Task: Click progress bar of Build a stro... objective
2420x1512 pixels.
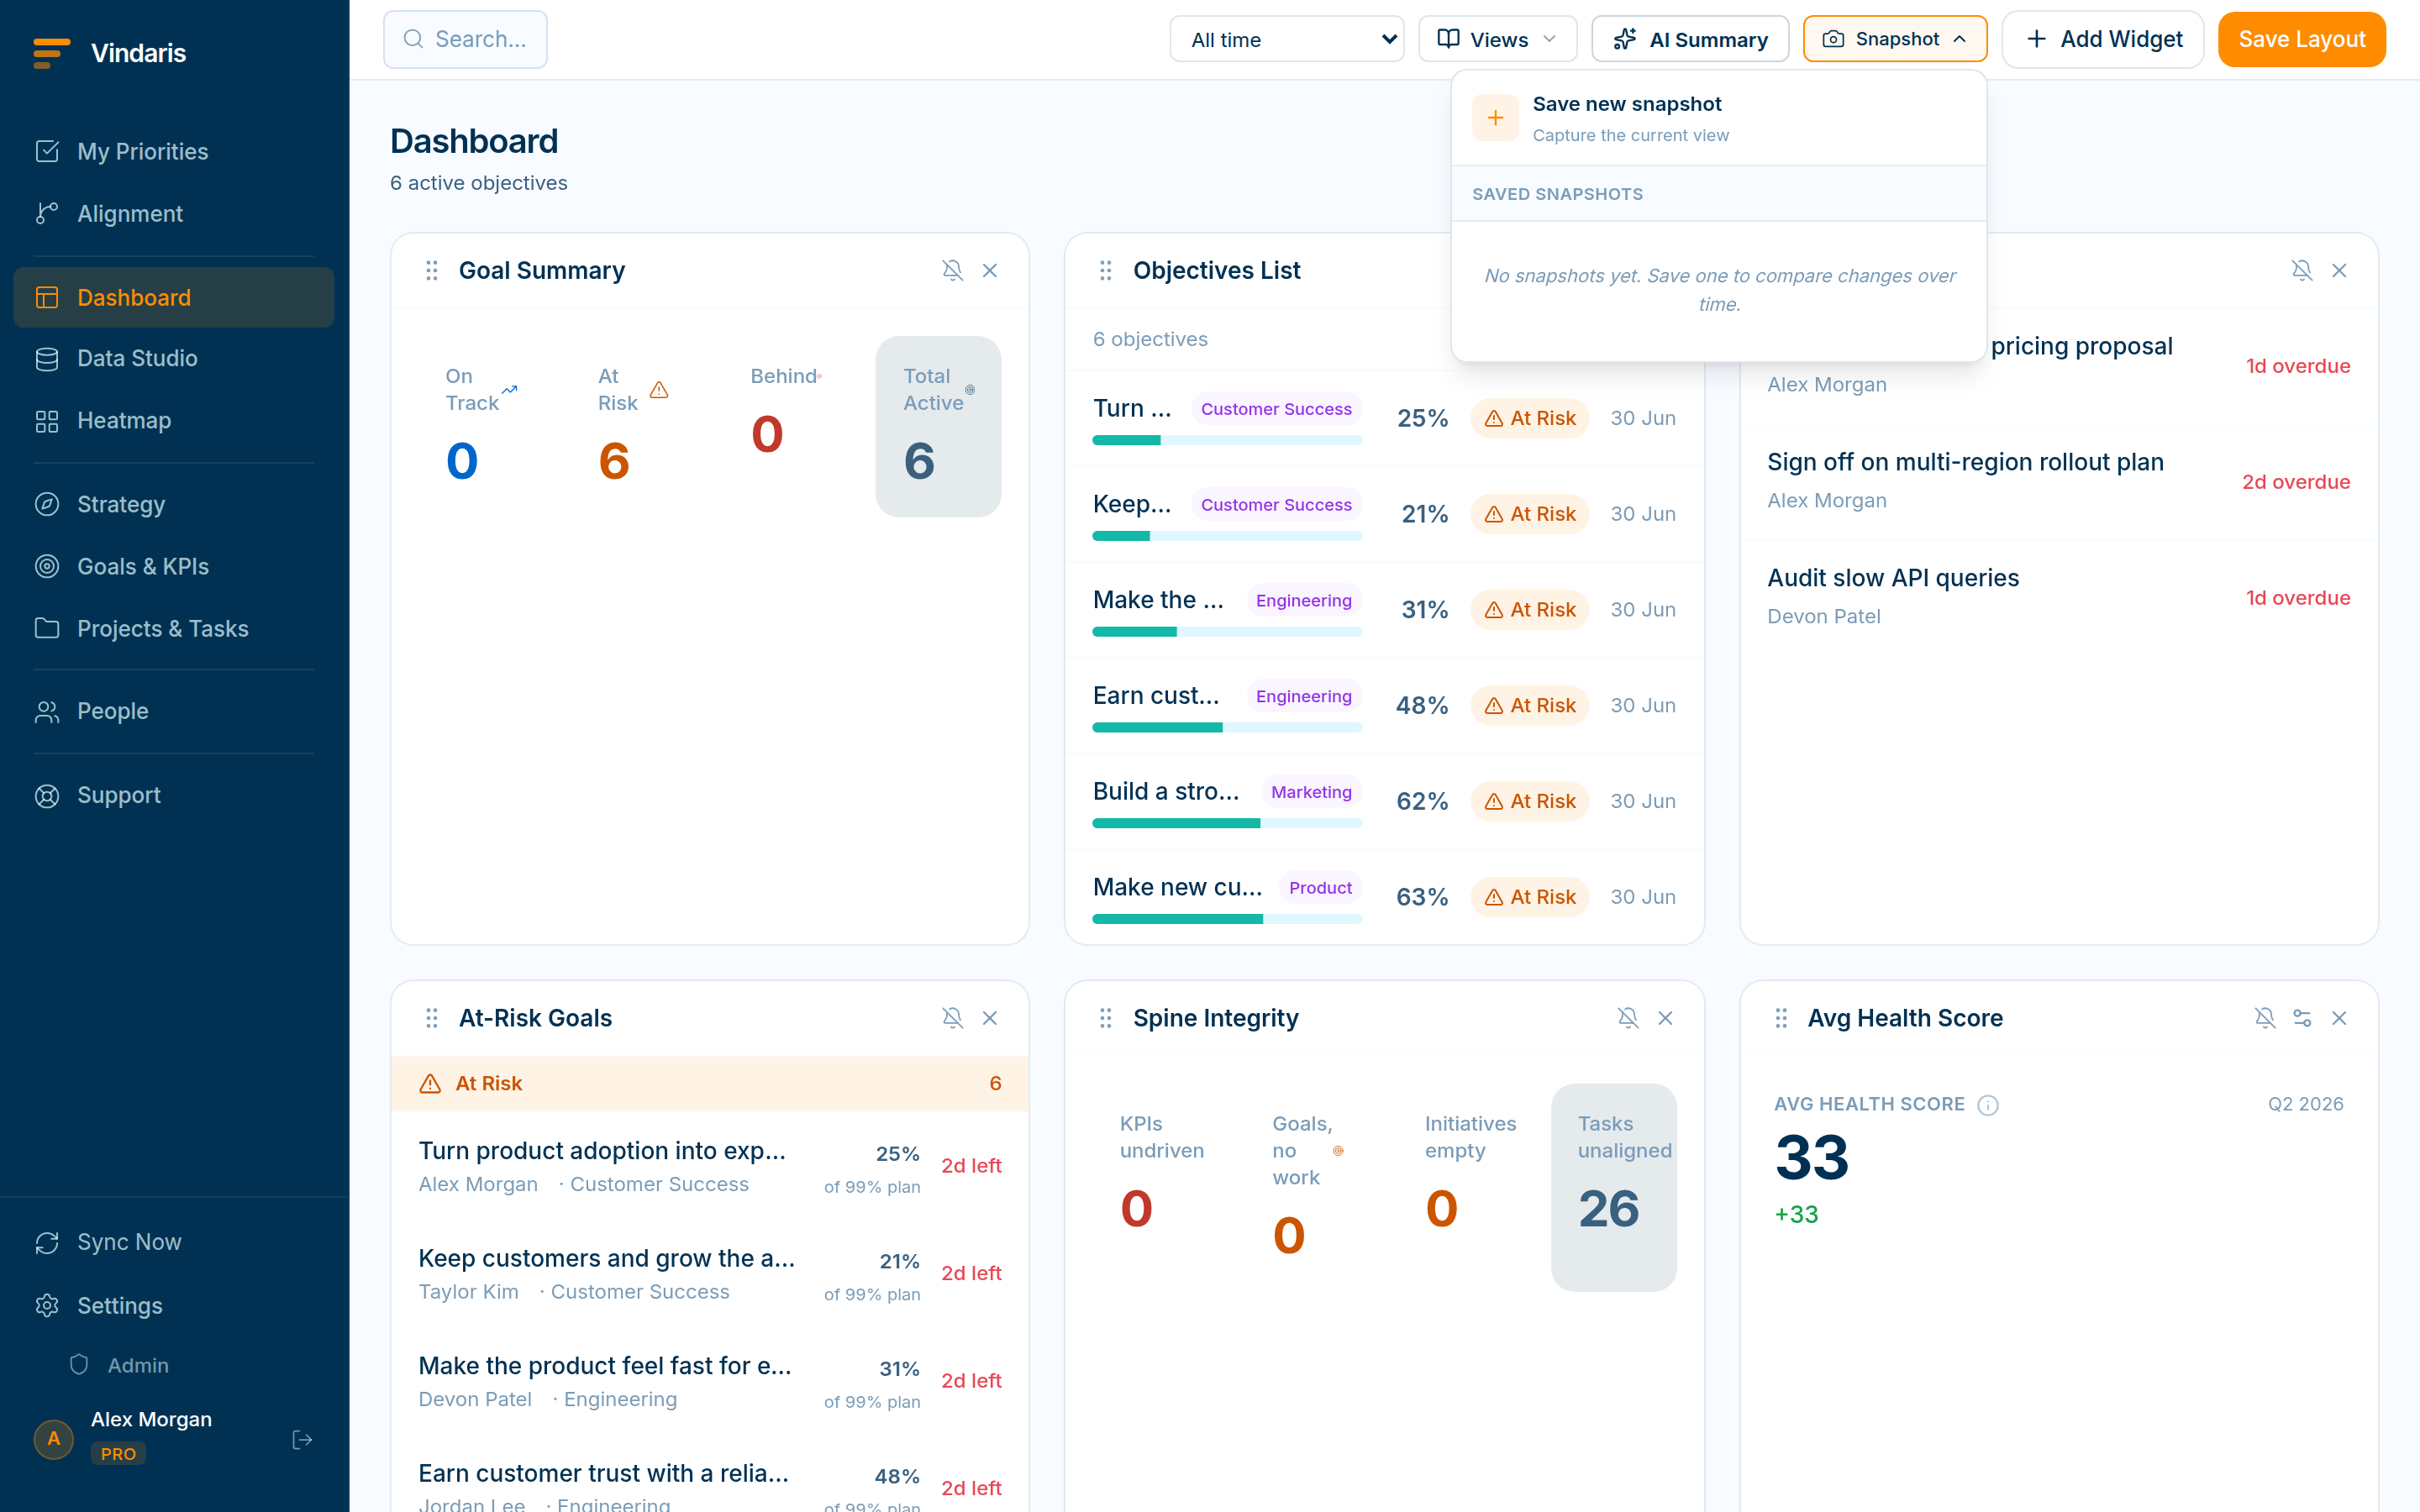Action: 1227,823
